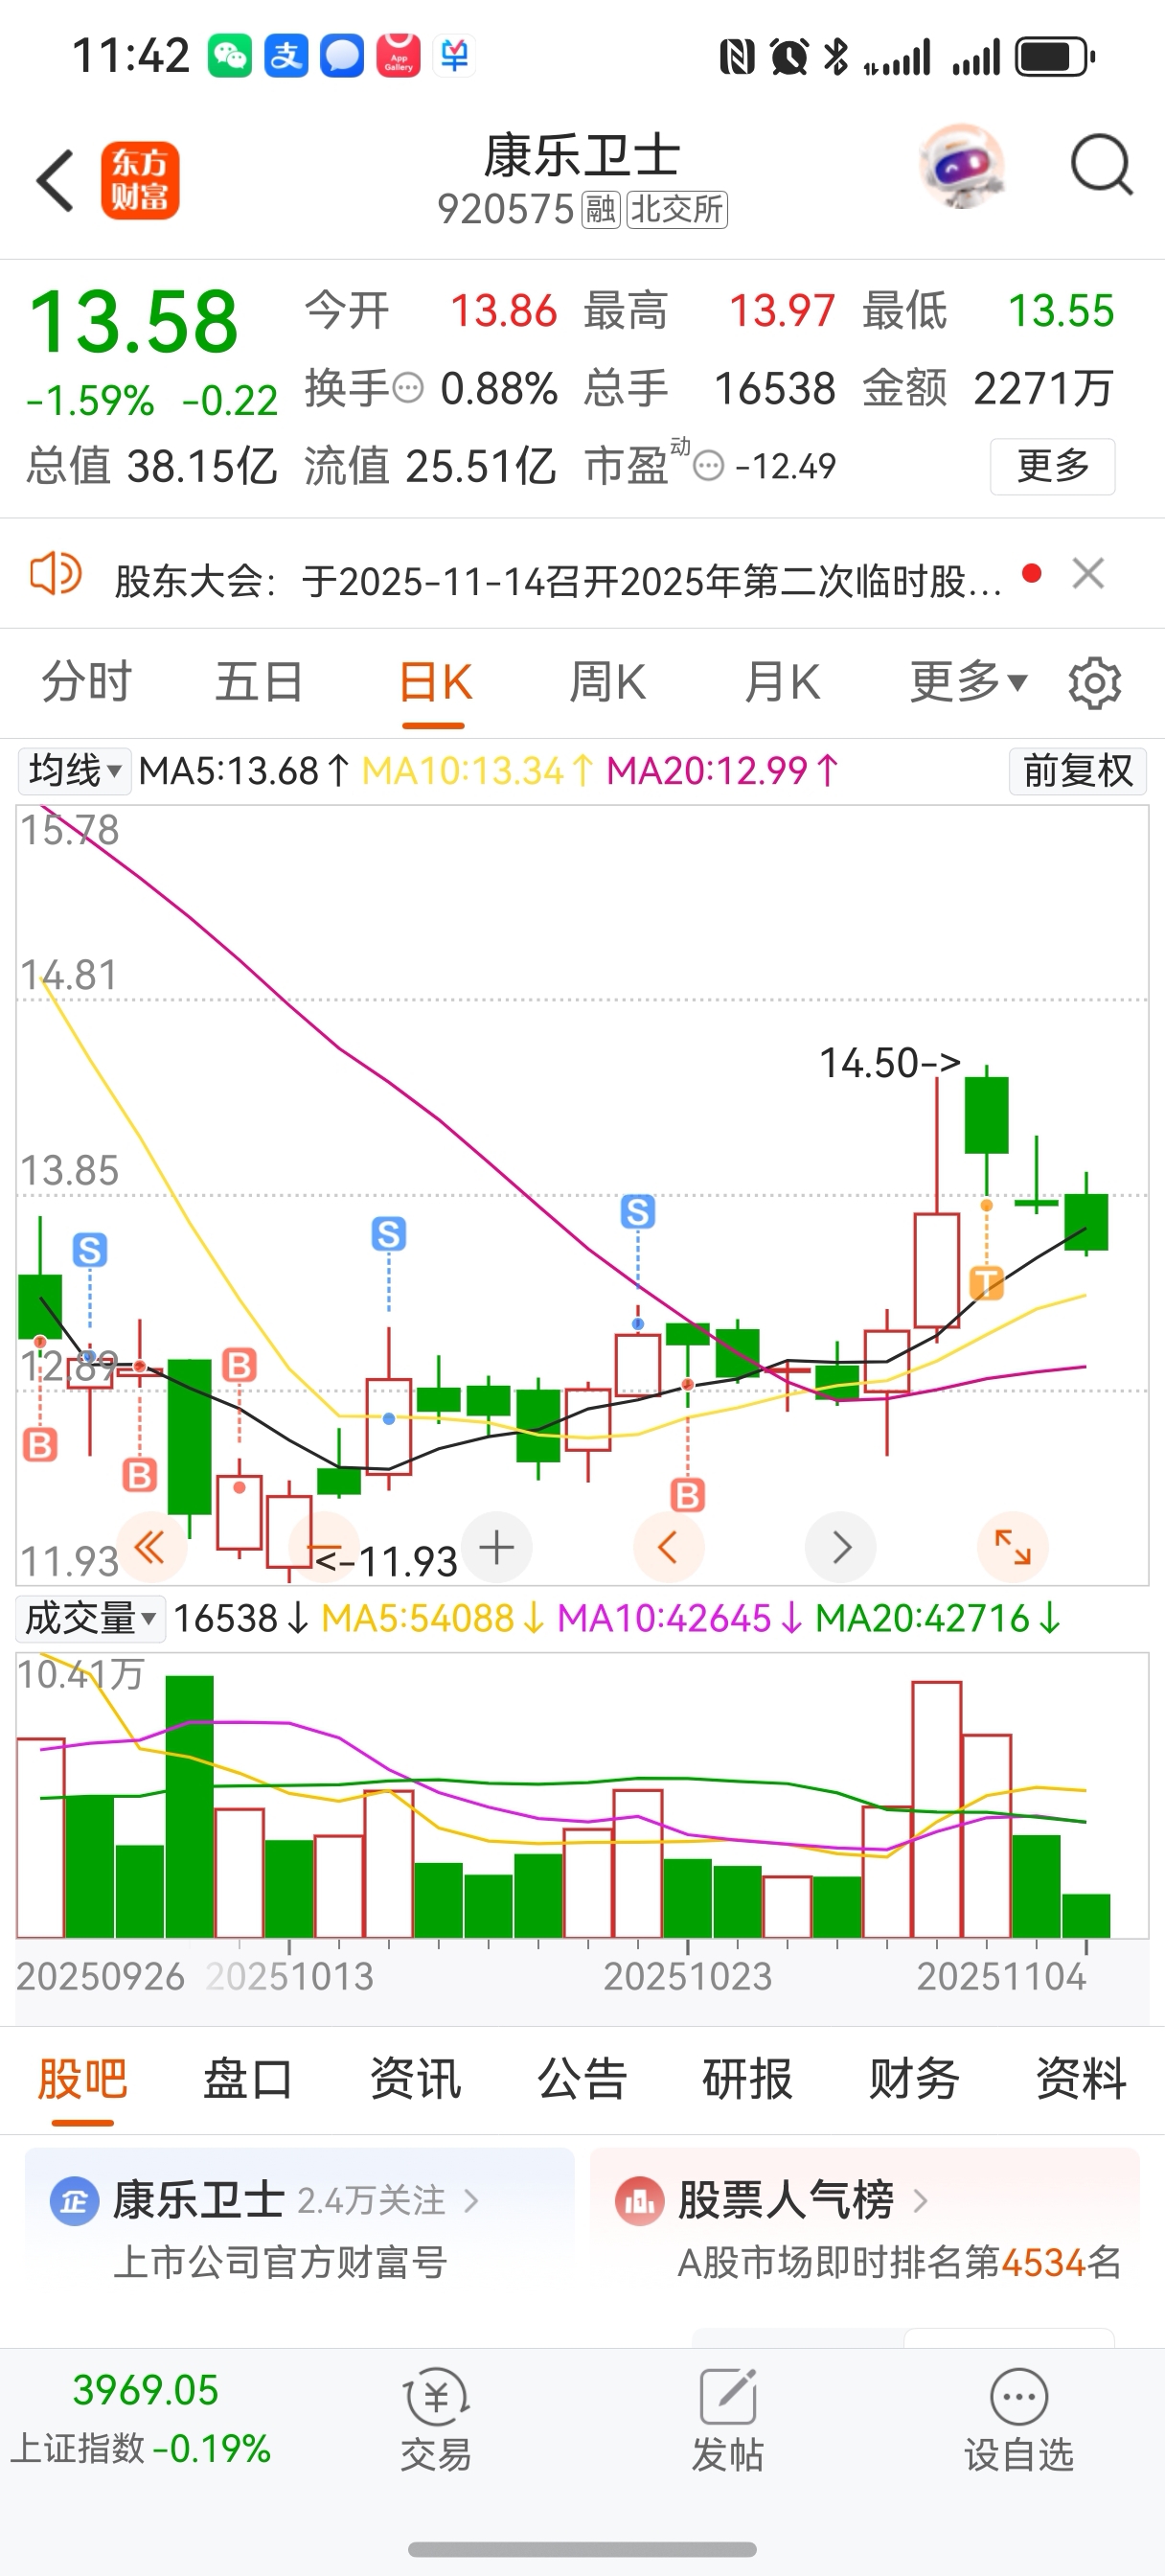Open chart settings gear icon
Image resolution: width=1165 pixels, height=2576 pixels.
[1095, 684]
